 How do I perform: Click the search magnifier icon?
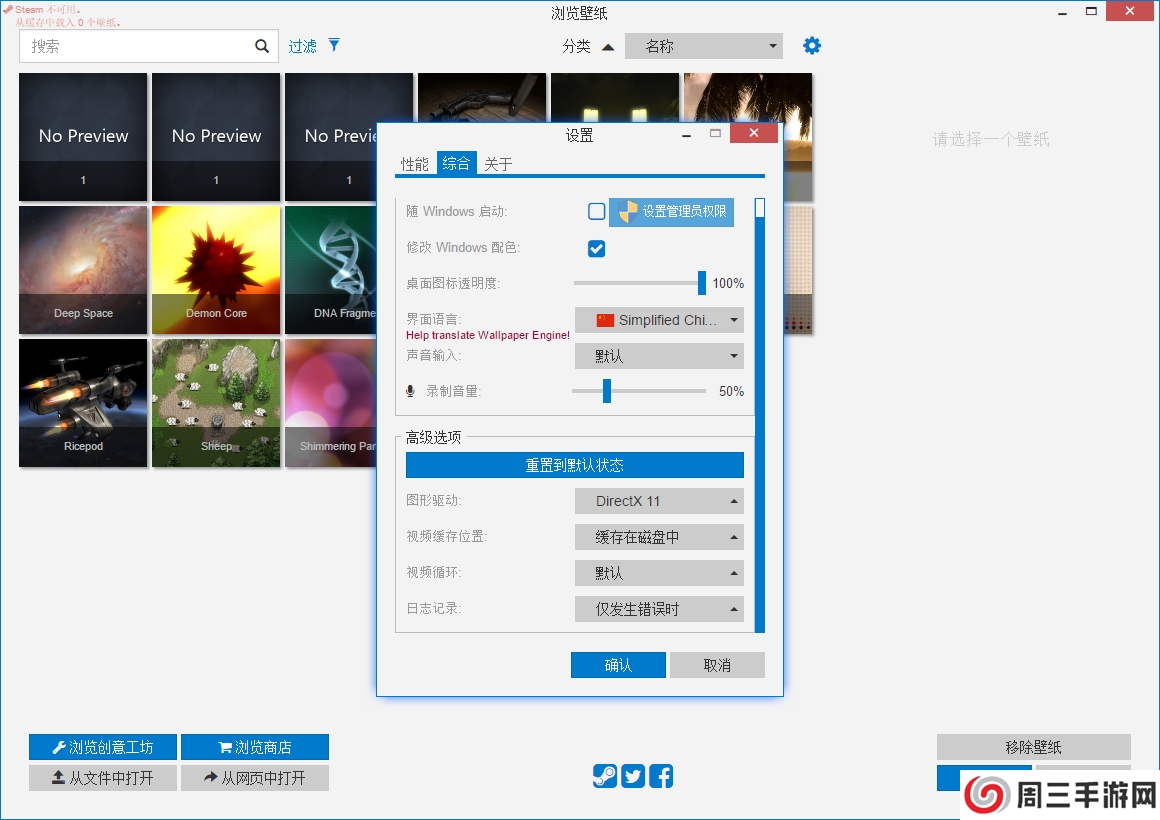262,45
